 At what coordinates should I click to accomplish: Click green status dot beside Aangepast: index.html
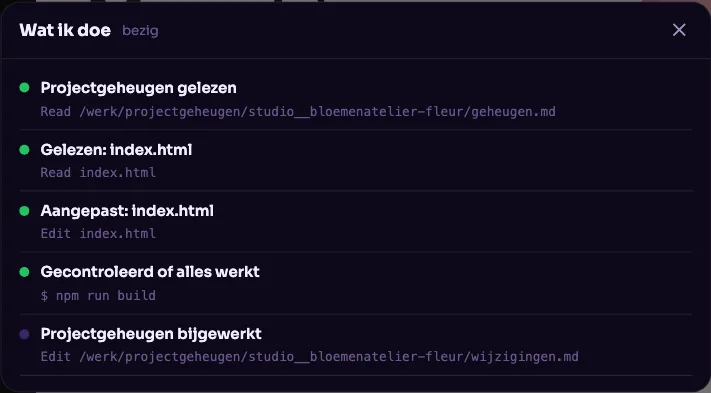pyautogui.click(x=24, y=211)
